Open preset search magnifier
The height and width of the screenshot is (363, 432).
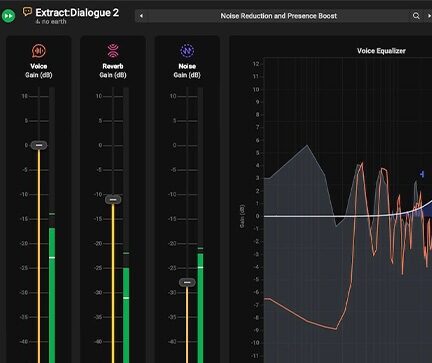(416, 16)
